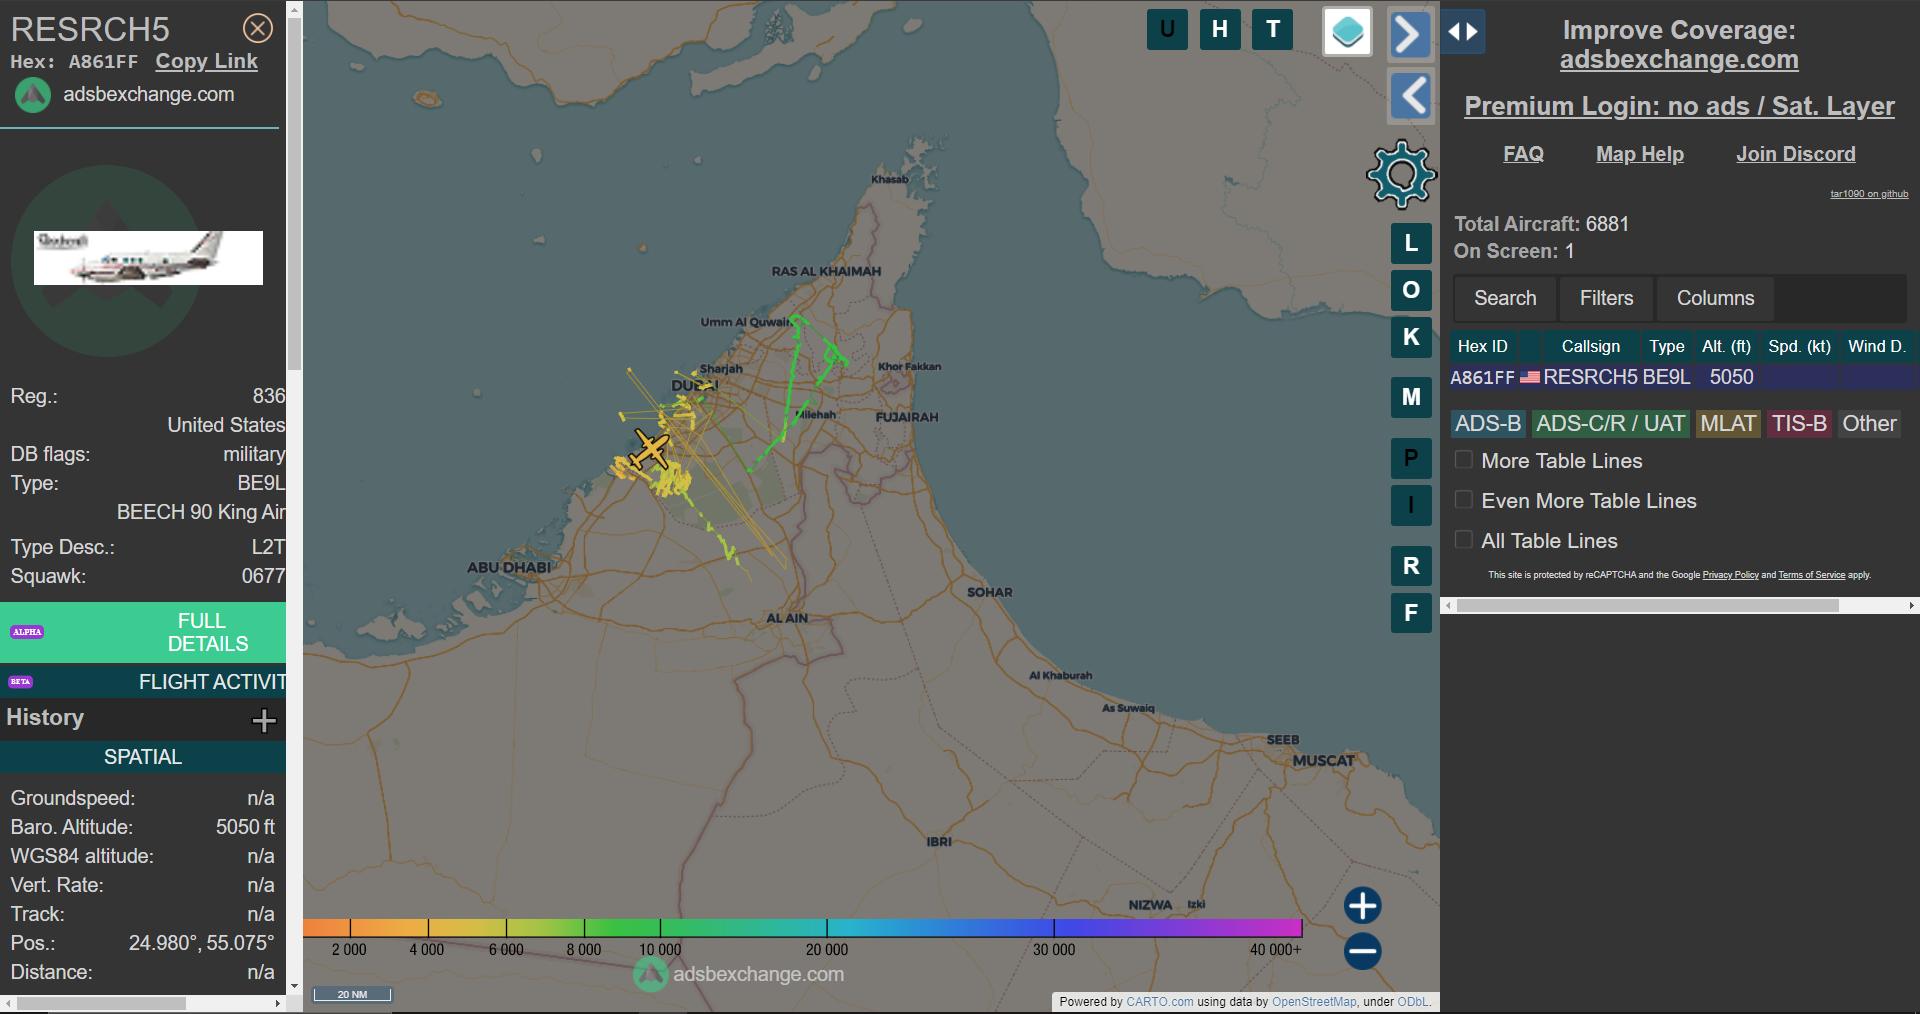Open the Join Discord link
1920x1014 pixels.
[x=1795, y=154]
